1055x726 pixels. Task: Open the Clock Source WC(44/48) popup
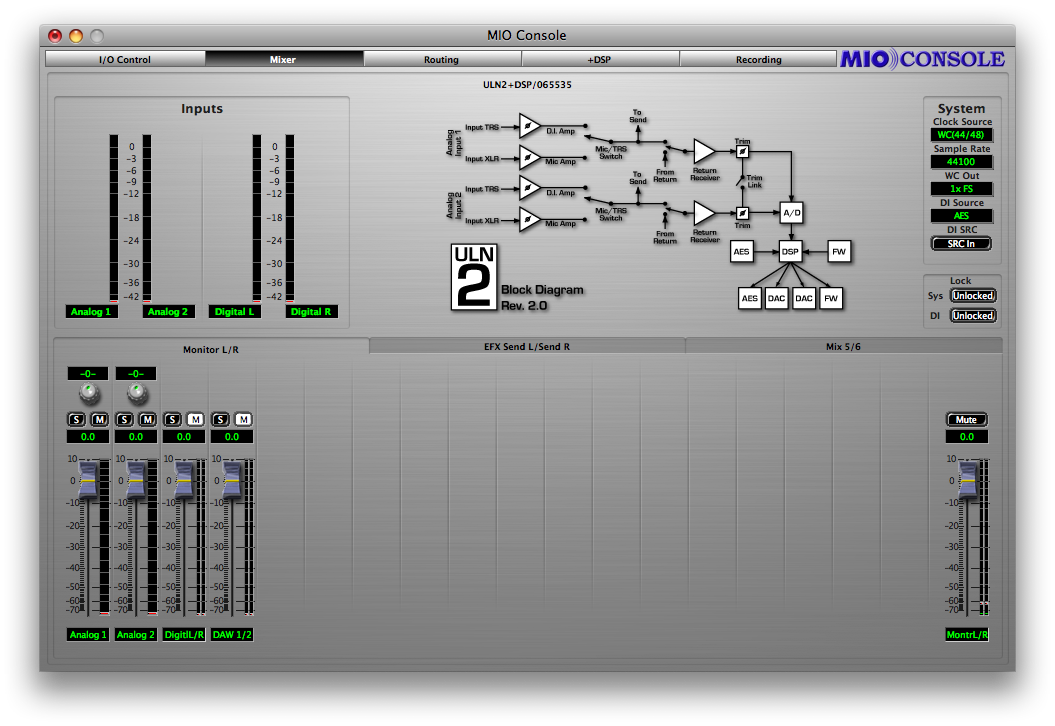(x=961, y=135)
